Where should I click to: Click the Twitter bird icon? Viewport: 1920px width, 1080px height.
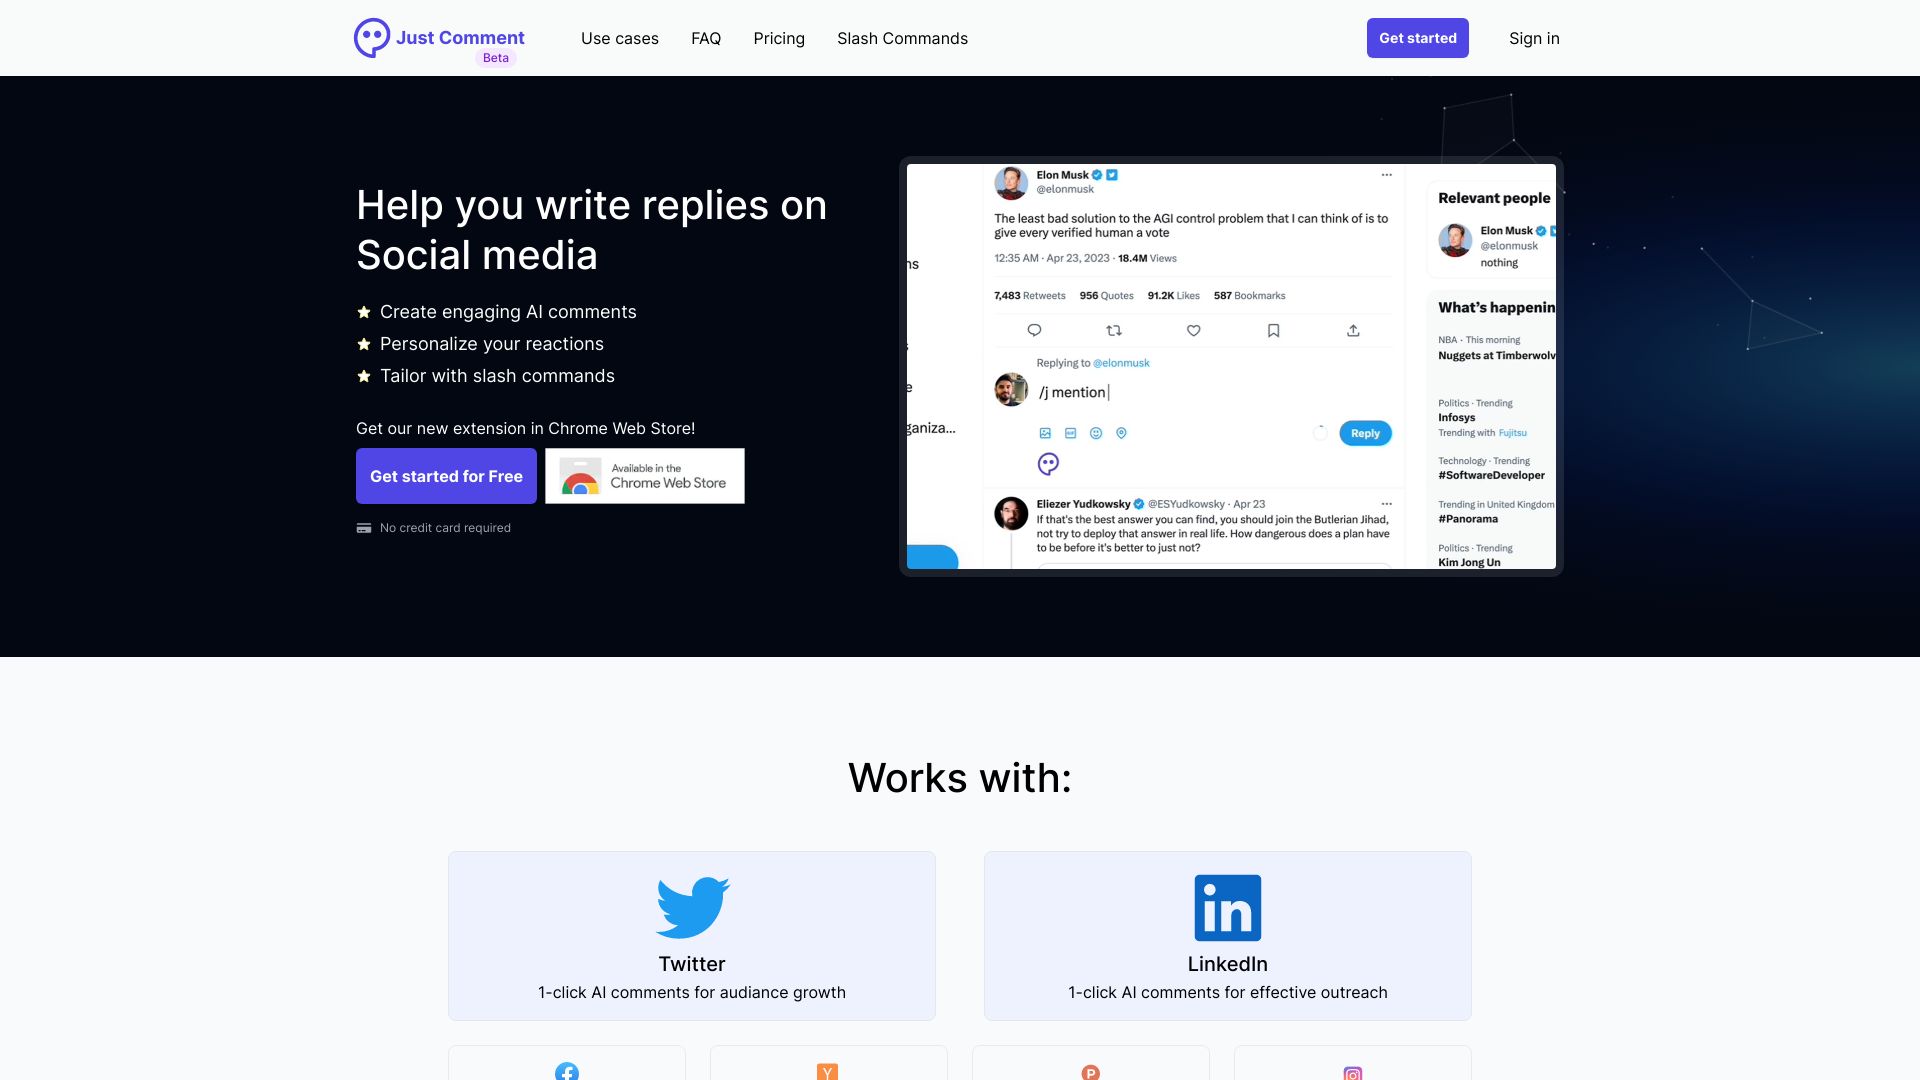click(x=691, y=907)
